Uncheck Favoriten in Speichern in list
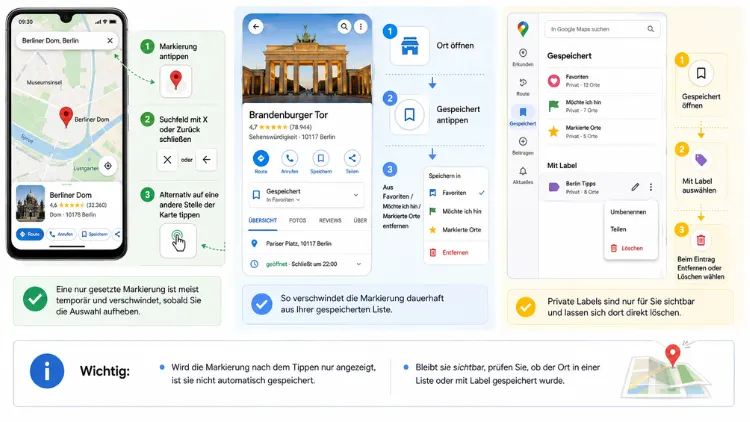 tap(456, 193)
